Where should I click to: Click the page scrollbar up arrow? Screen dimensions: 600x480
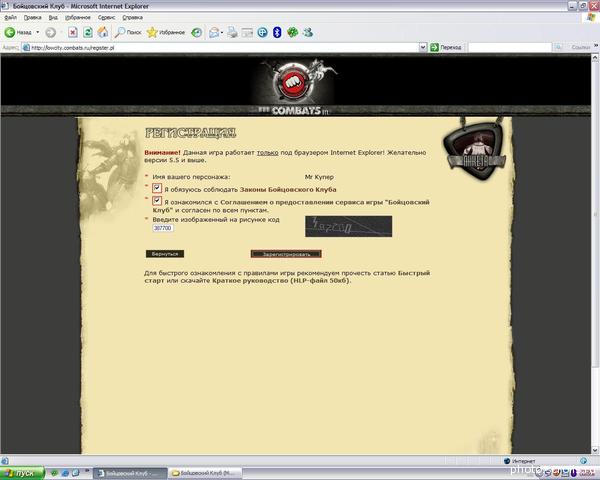595,58
